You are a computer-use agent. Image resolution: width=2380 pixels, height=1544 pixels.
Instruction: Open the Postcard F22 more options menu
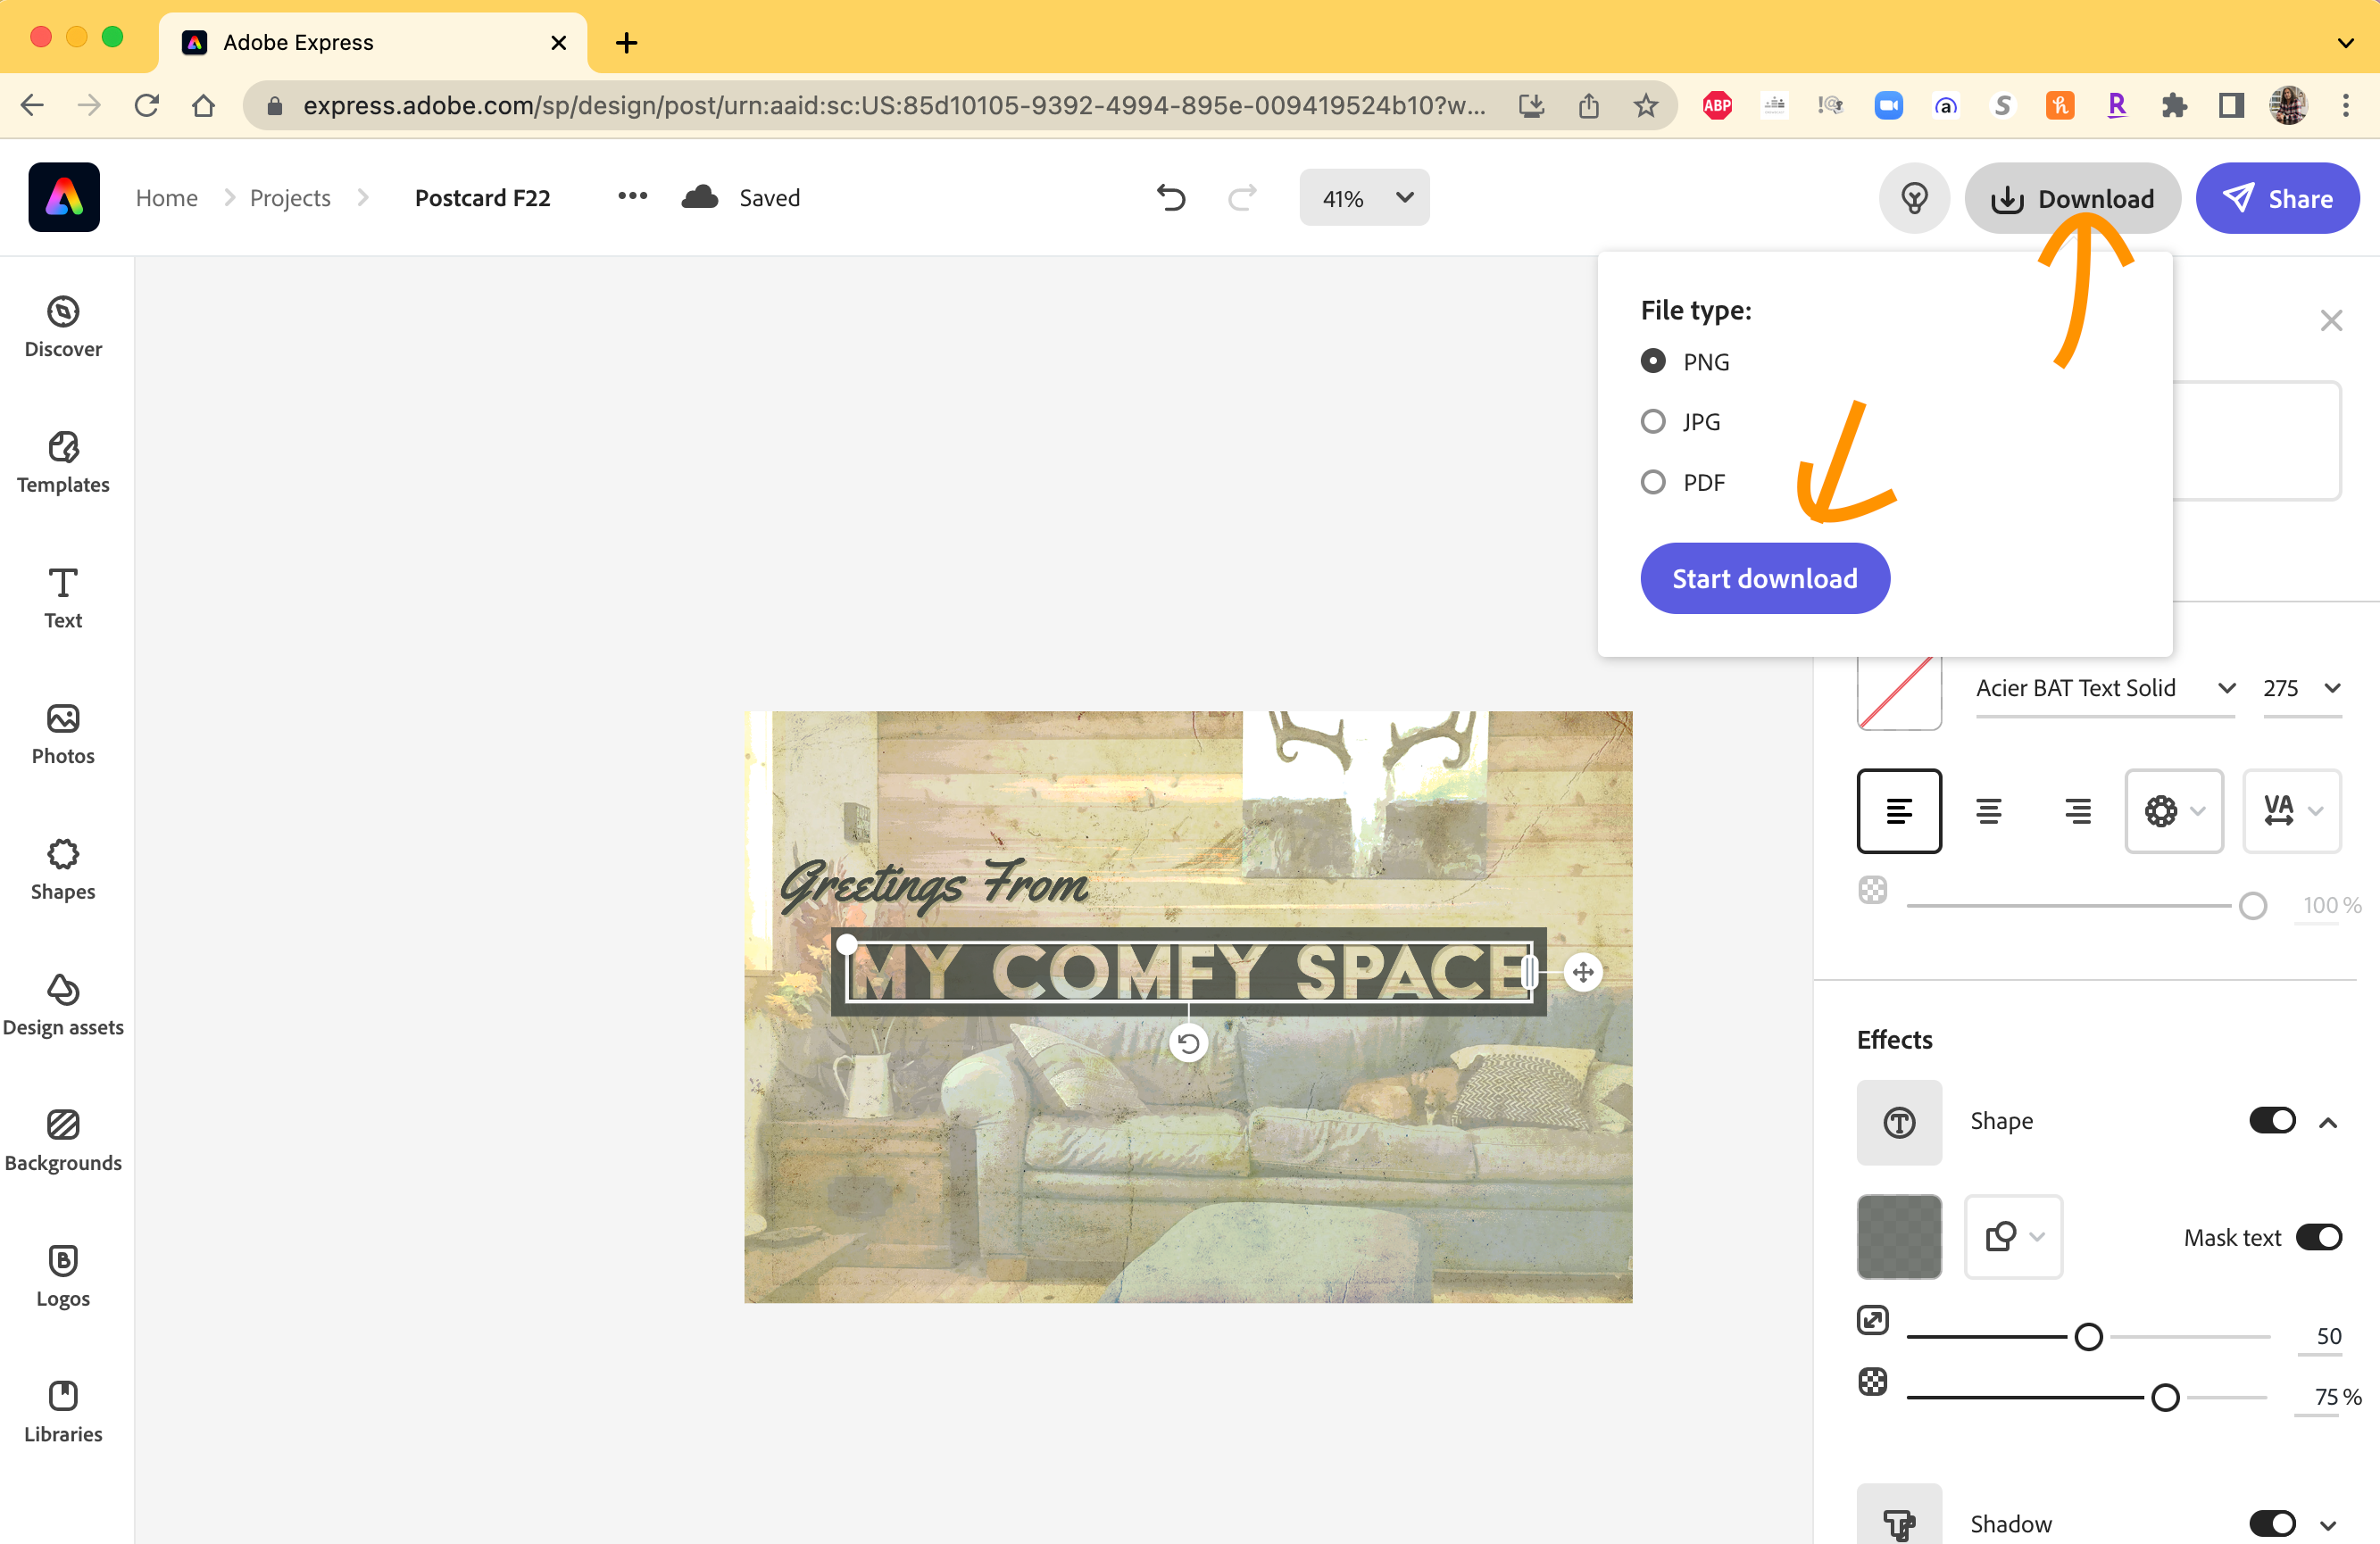tap(632, 196)
